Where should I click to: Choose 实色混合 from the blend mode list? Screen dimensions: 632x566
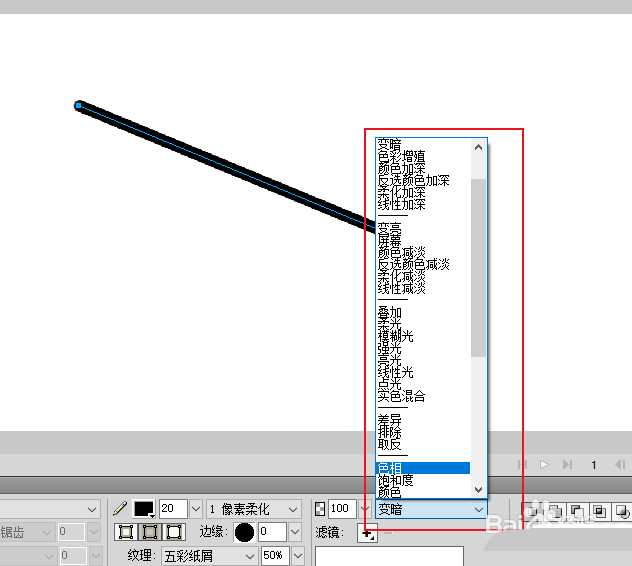pos(401,396)
